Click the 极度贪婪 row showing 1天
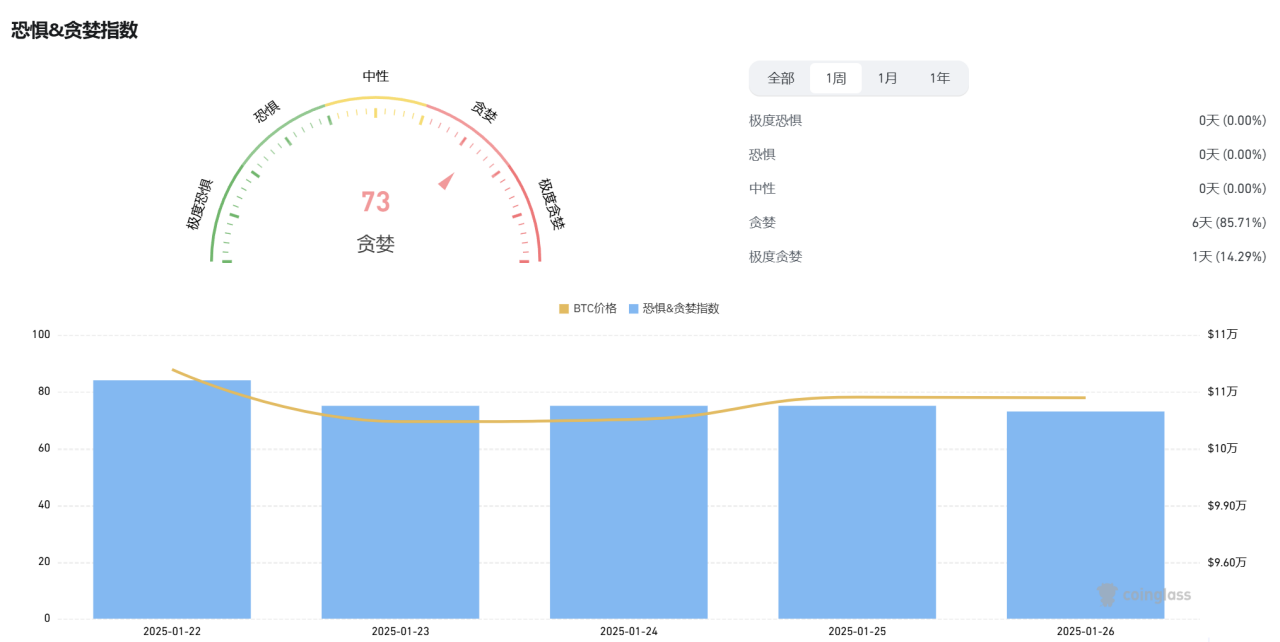1280x642 pixels. click(x=1007, y=256)
